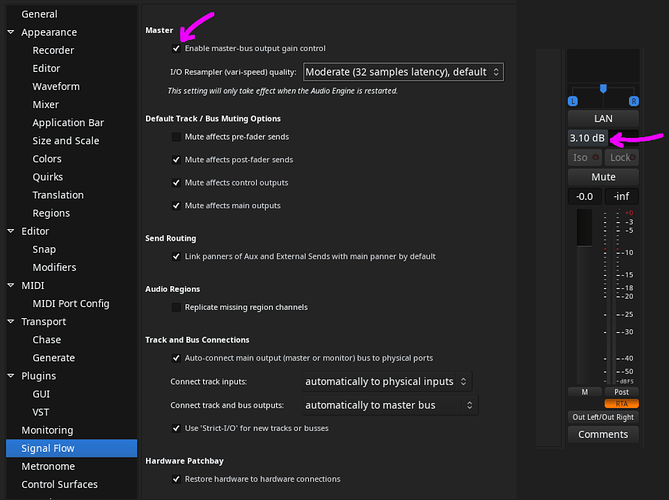
Task: Open Connect track inputs dropdown
Action: [x=387, y=381]
